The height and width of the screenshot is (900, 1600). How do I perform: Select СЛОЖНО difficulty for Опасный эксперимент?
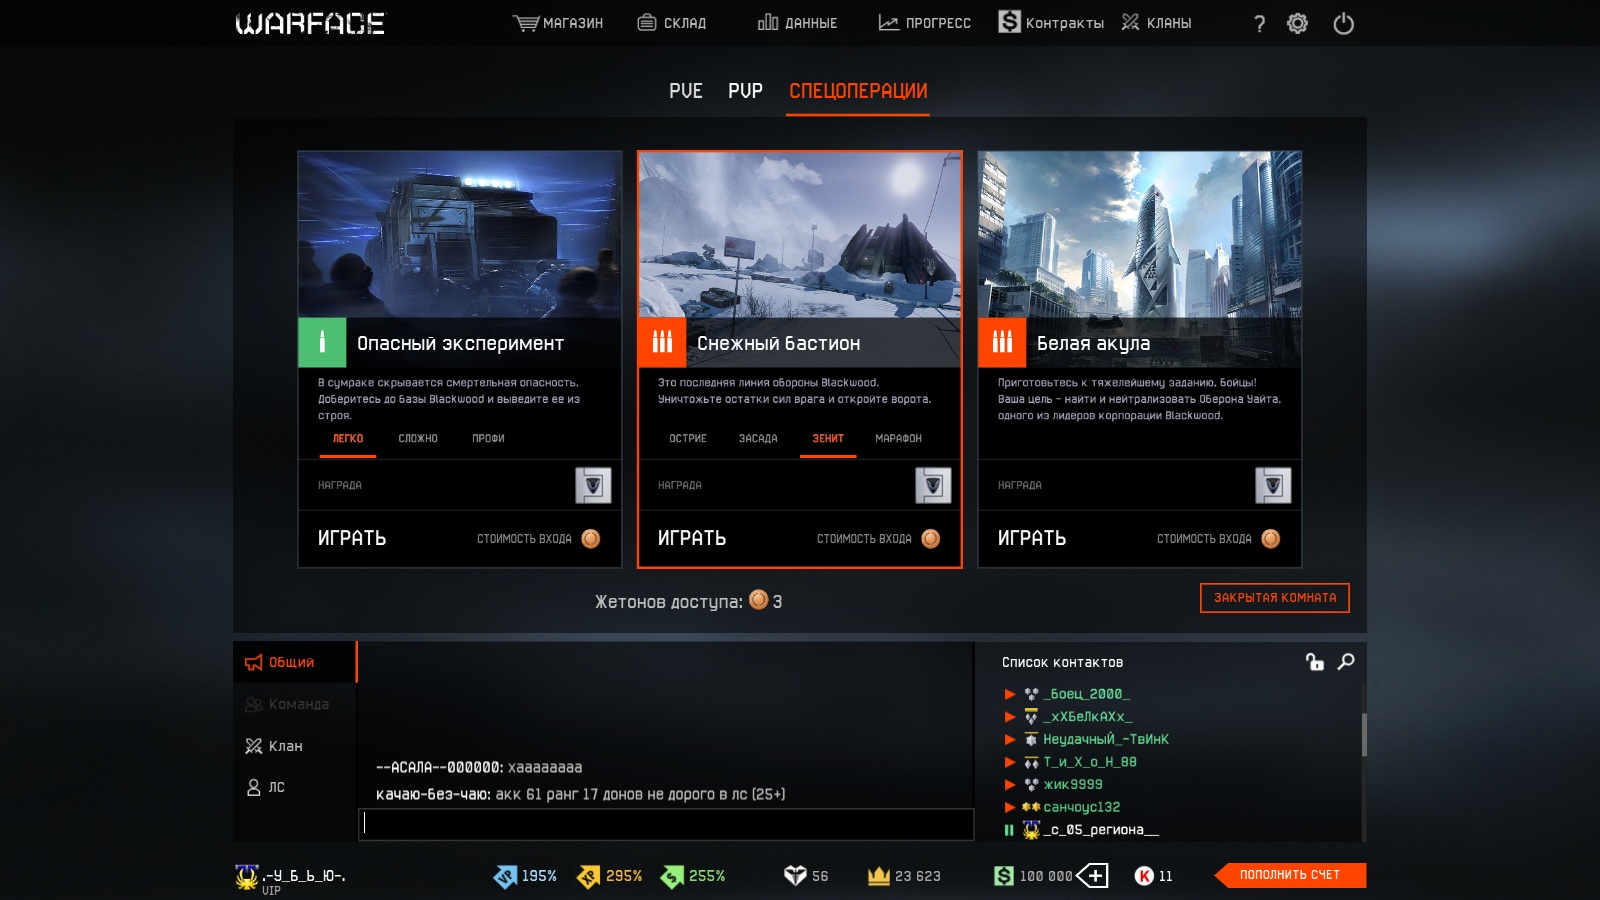pos(418,438)
